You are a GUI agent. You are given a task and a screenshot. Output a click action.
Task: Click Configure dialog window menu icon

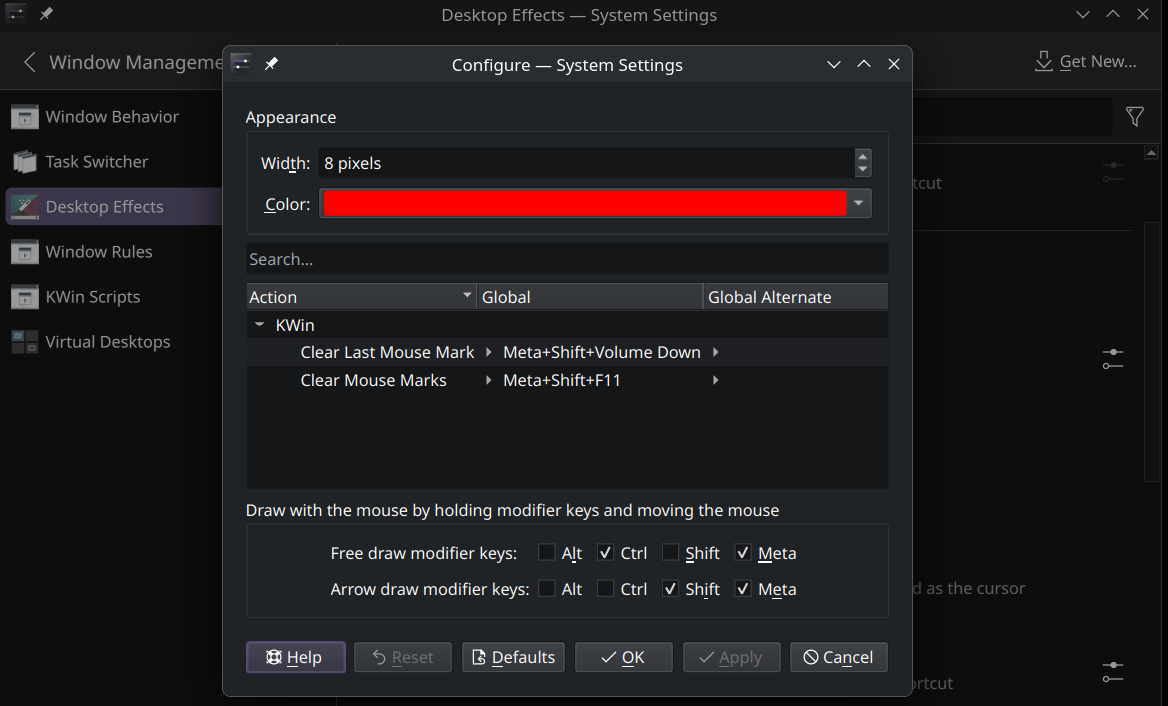241,64
